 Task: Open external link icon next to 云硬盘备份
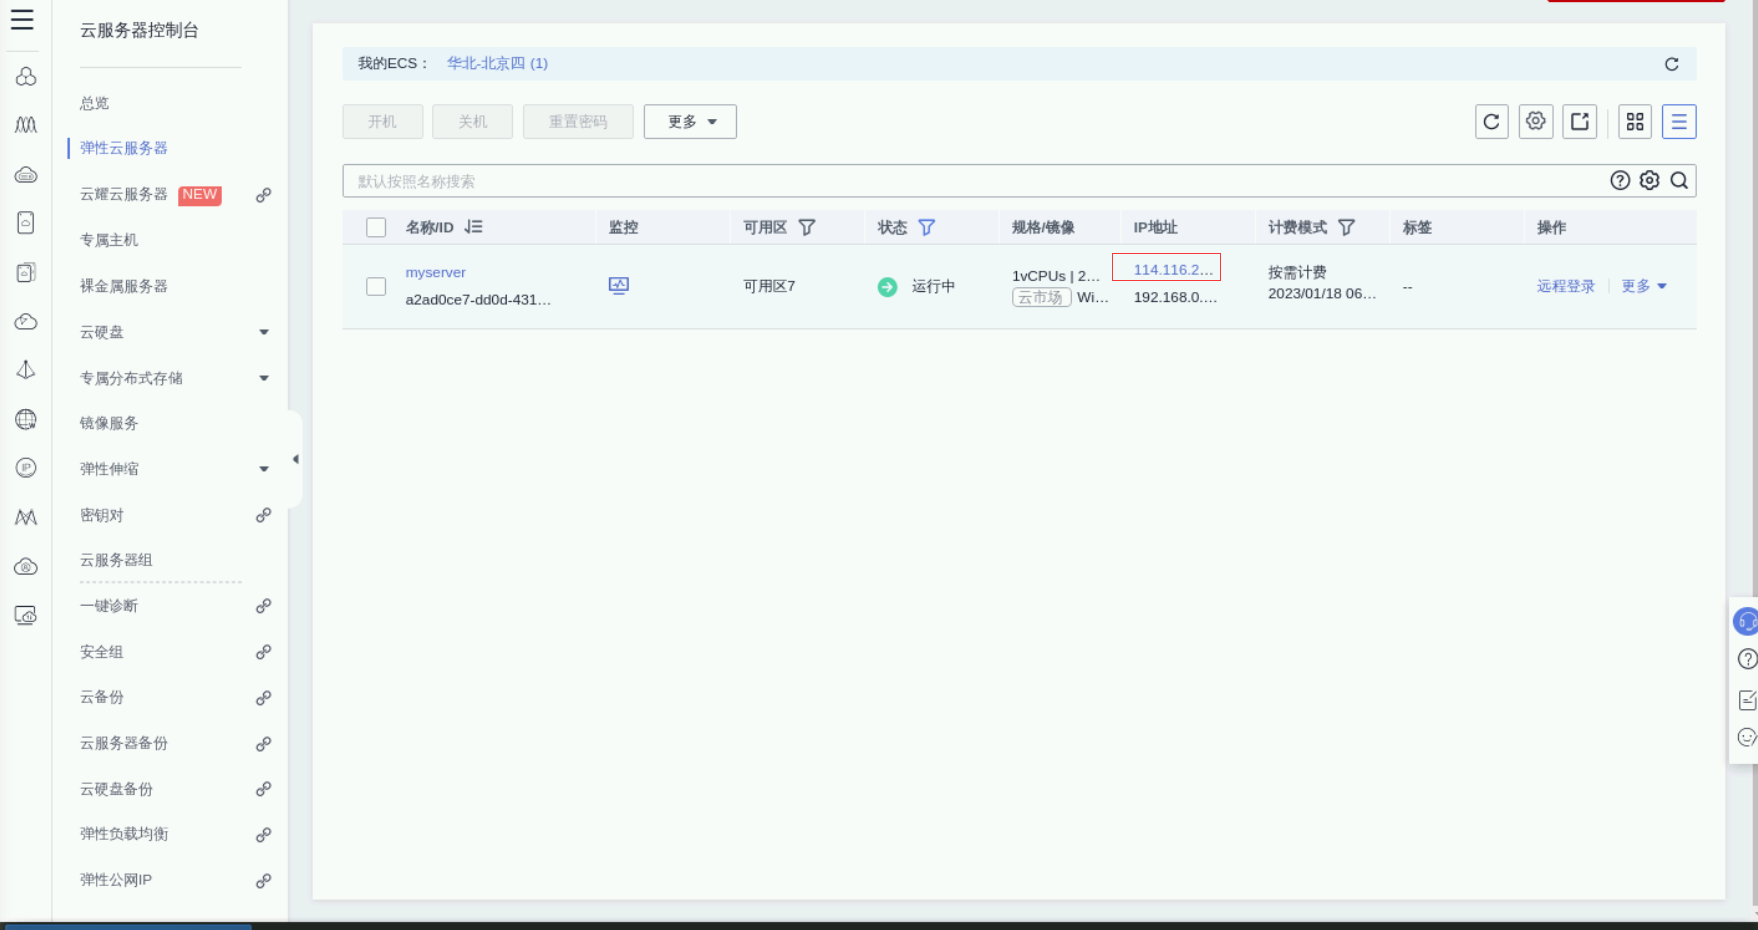click(263, 789)
